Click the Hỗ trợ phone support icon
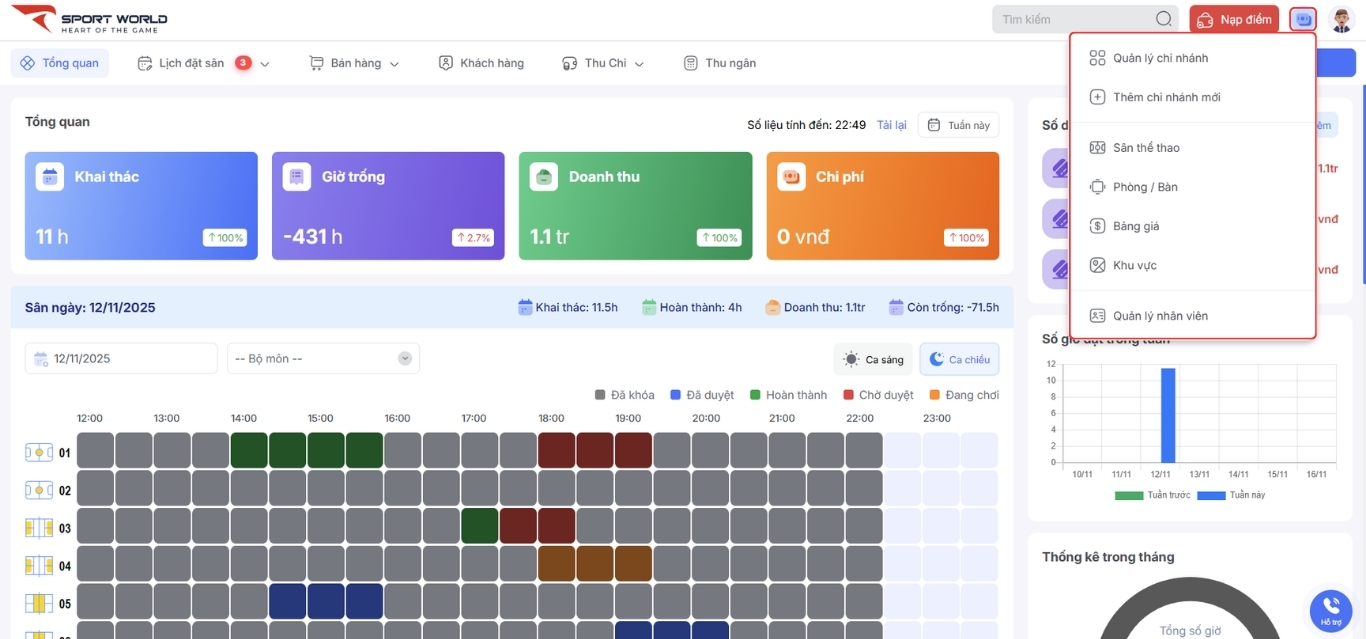 (x=1330, y=607)
